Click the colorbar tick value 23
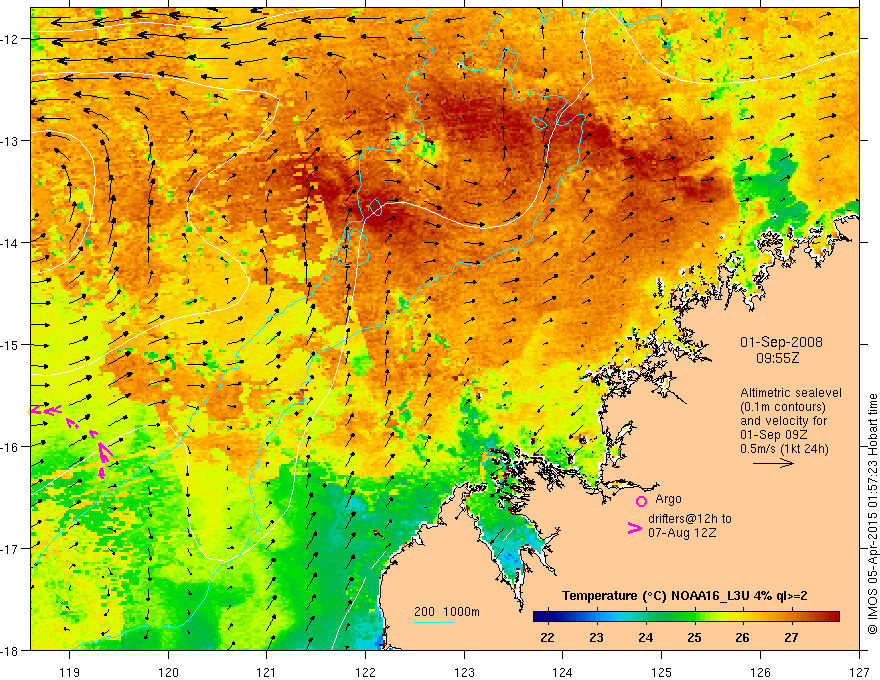The width and height of the screenshot is (880, 680). tap(596, 638)
